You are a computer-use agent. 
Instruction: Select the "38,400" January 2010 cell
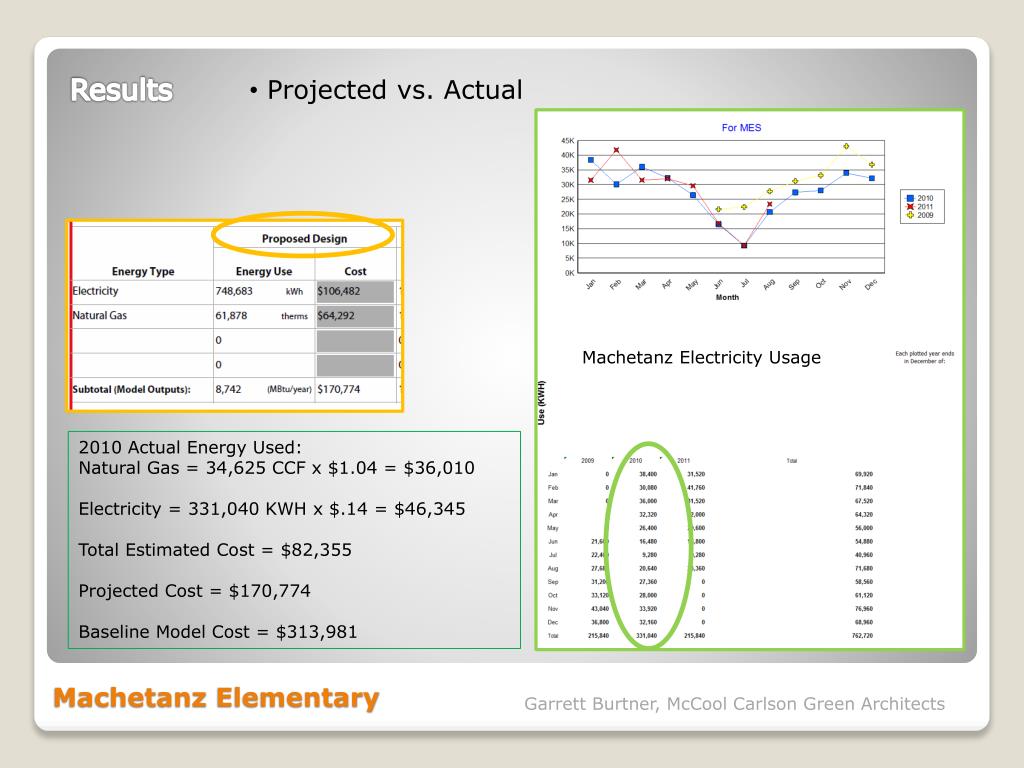(648, 475)
